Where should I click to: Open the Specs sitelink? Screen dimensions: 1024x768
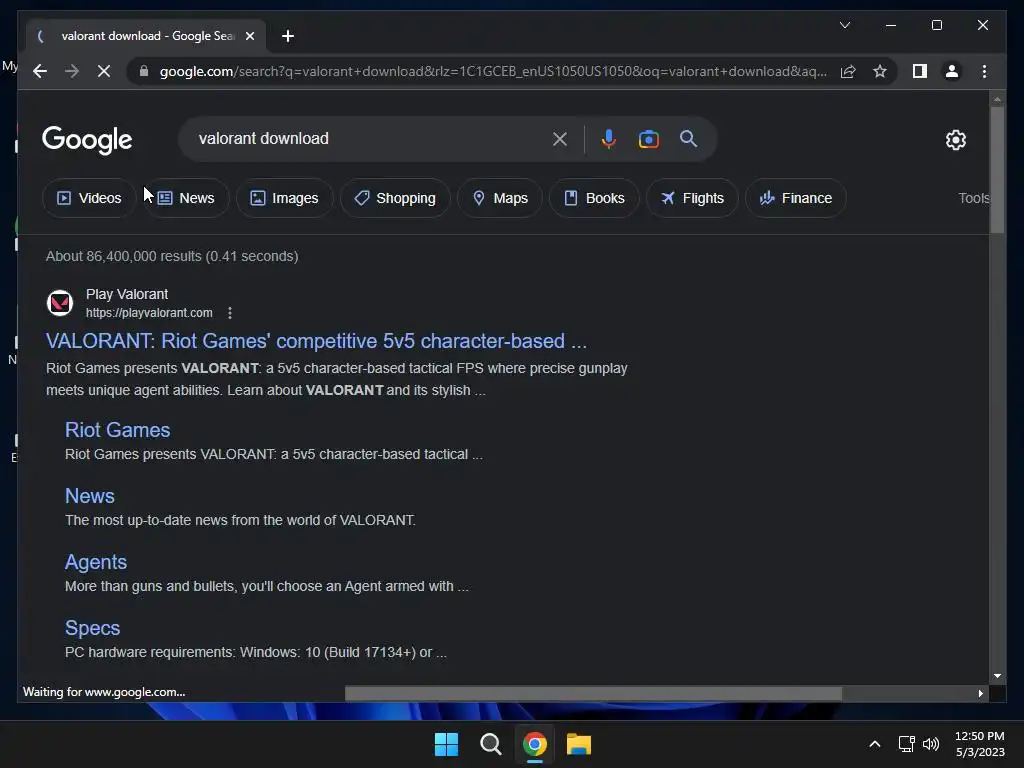click(x=92, y=628)
